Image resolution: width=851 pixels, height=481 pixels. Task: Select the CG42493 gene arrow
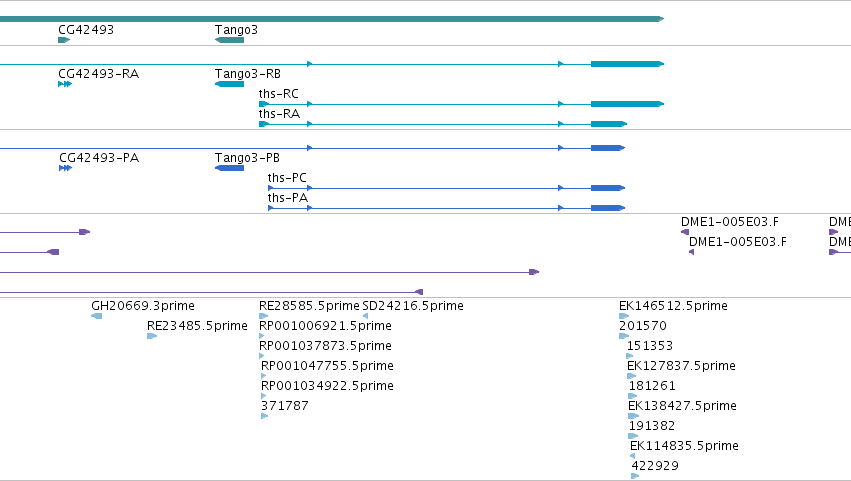click(x=64, y=40)
